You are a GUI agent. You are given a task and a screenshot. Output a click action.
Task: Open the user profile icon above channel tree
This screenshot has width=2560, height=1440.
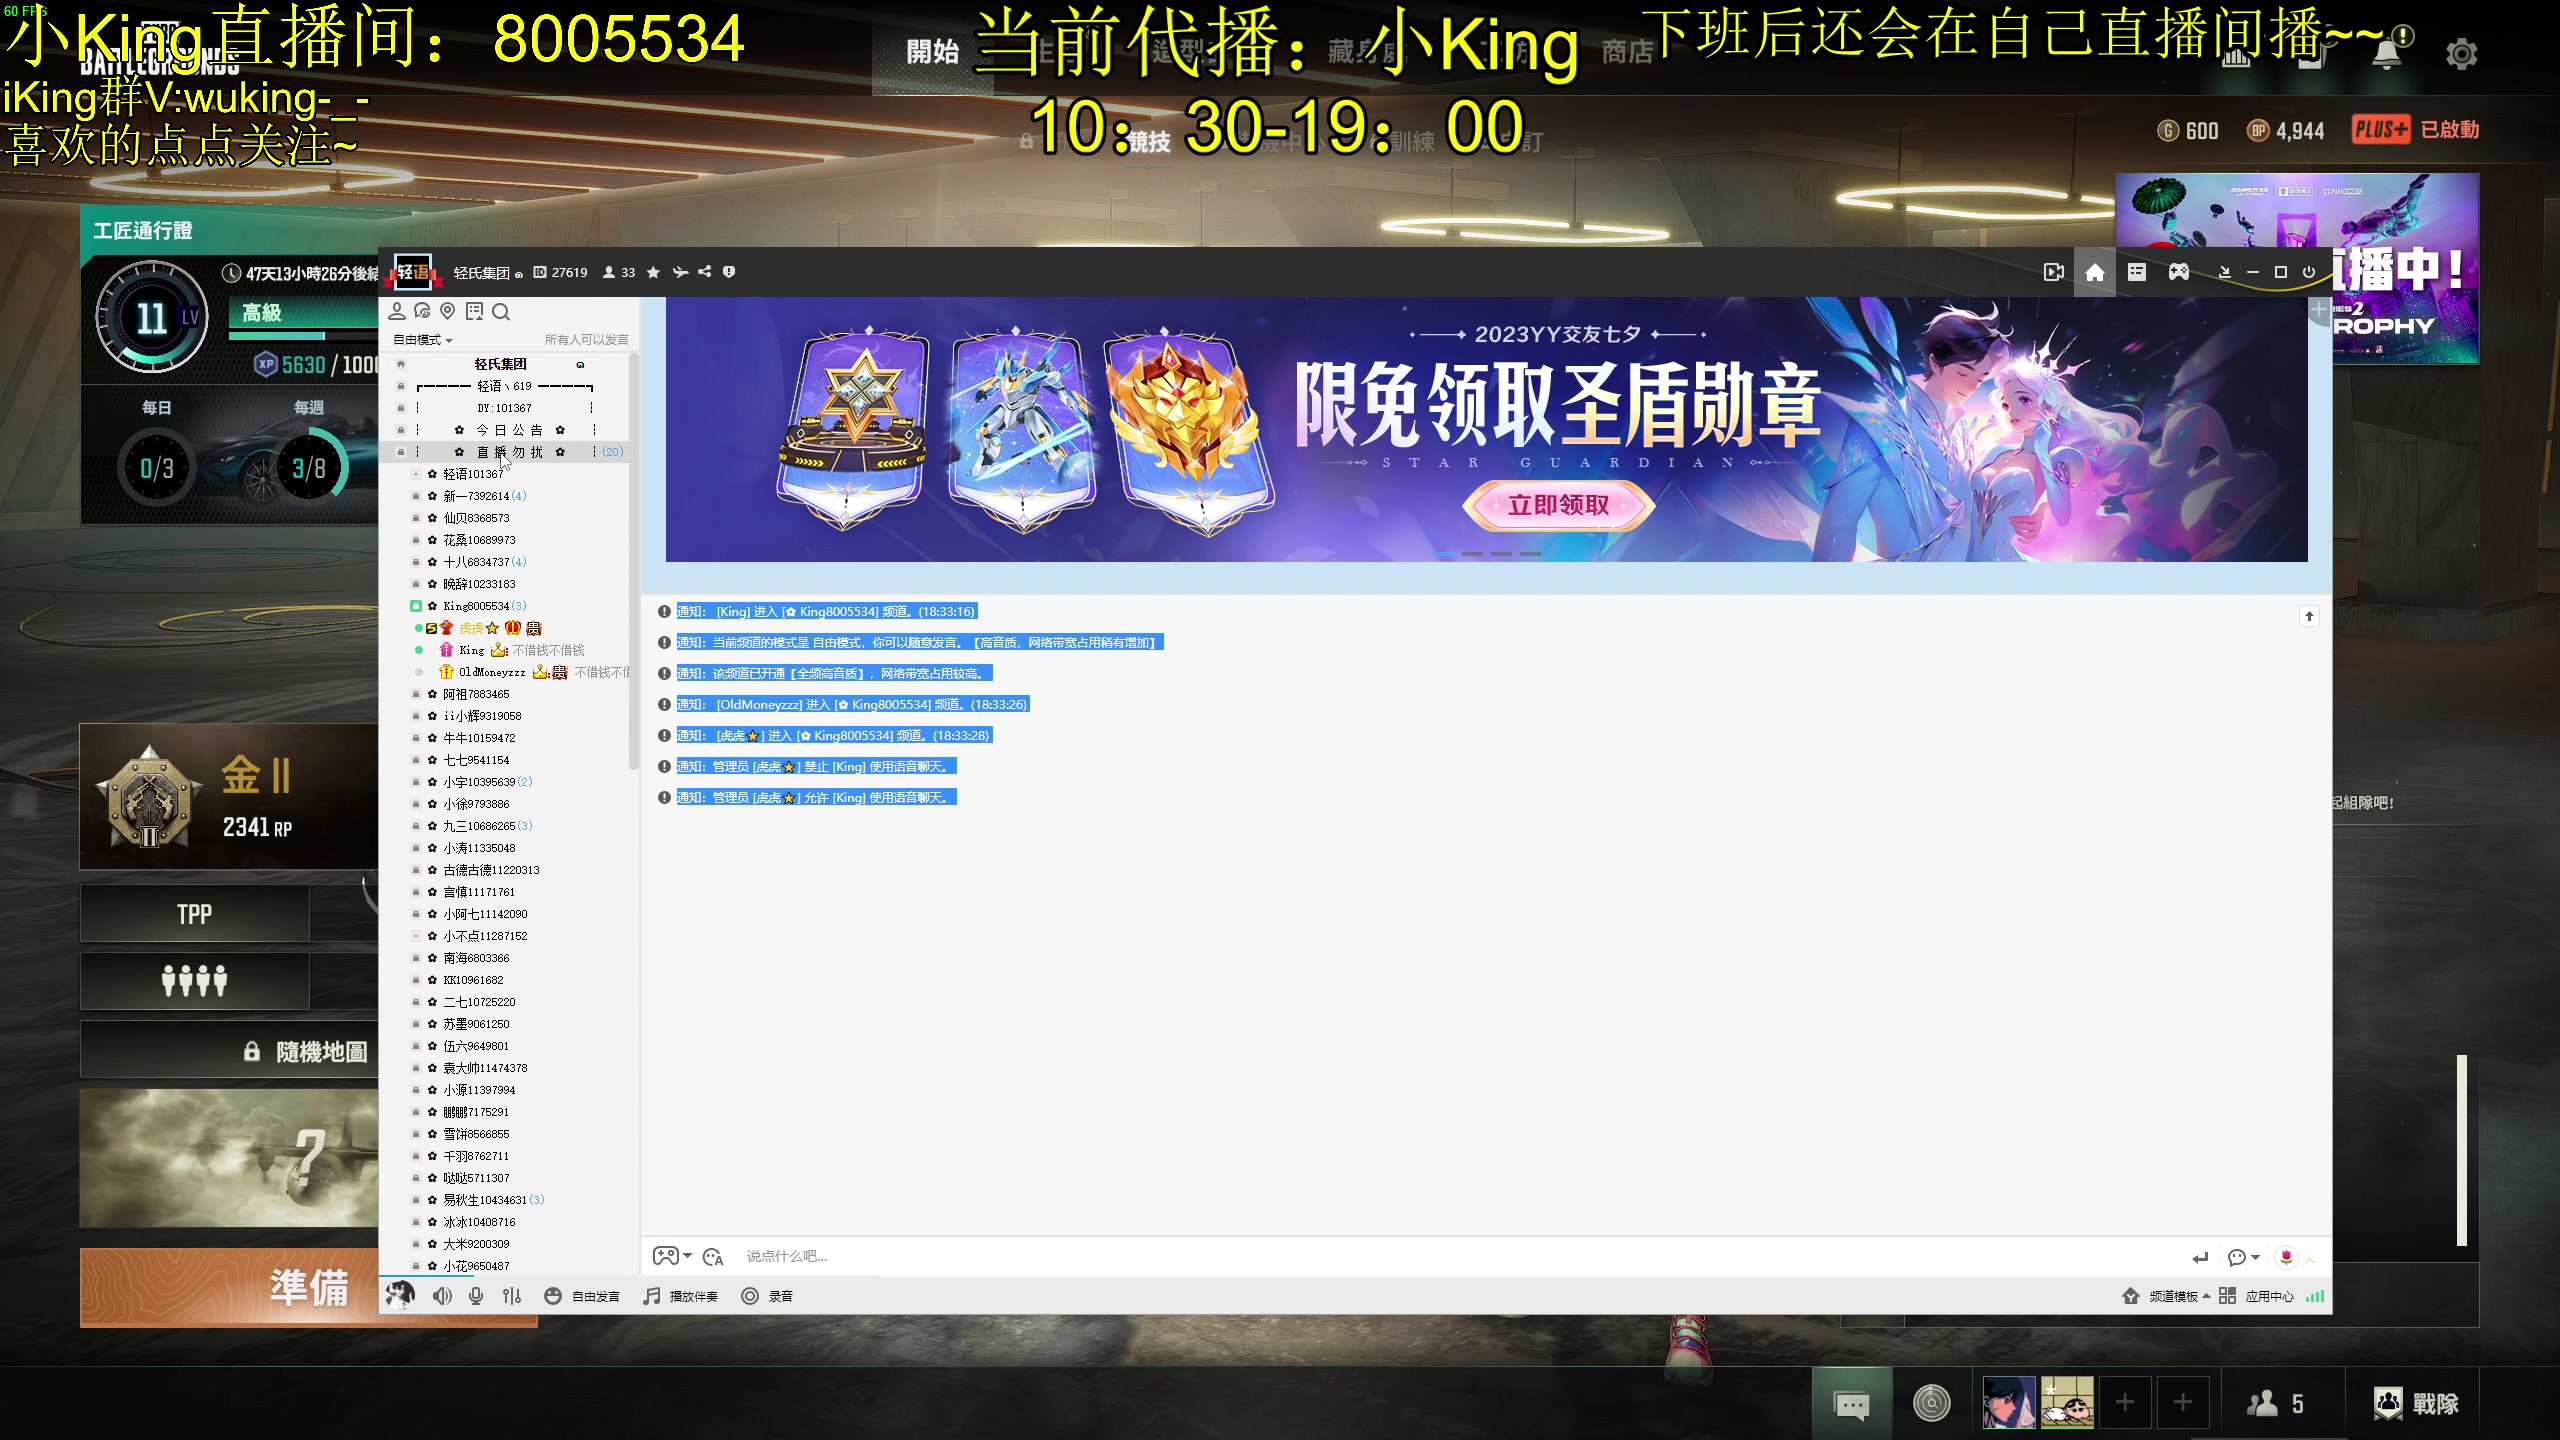[397, 311]
